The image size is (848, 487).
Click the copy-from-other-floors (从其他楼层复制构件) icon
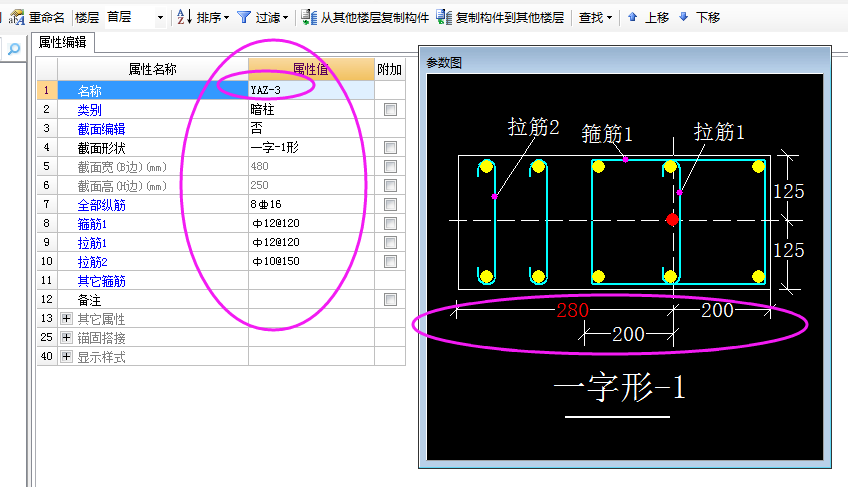click(309, 17)
